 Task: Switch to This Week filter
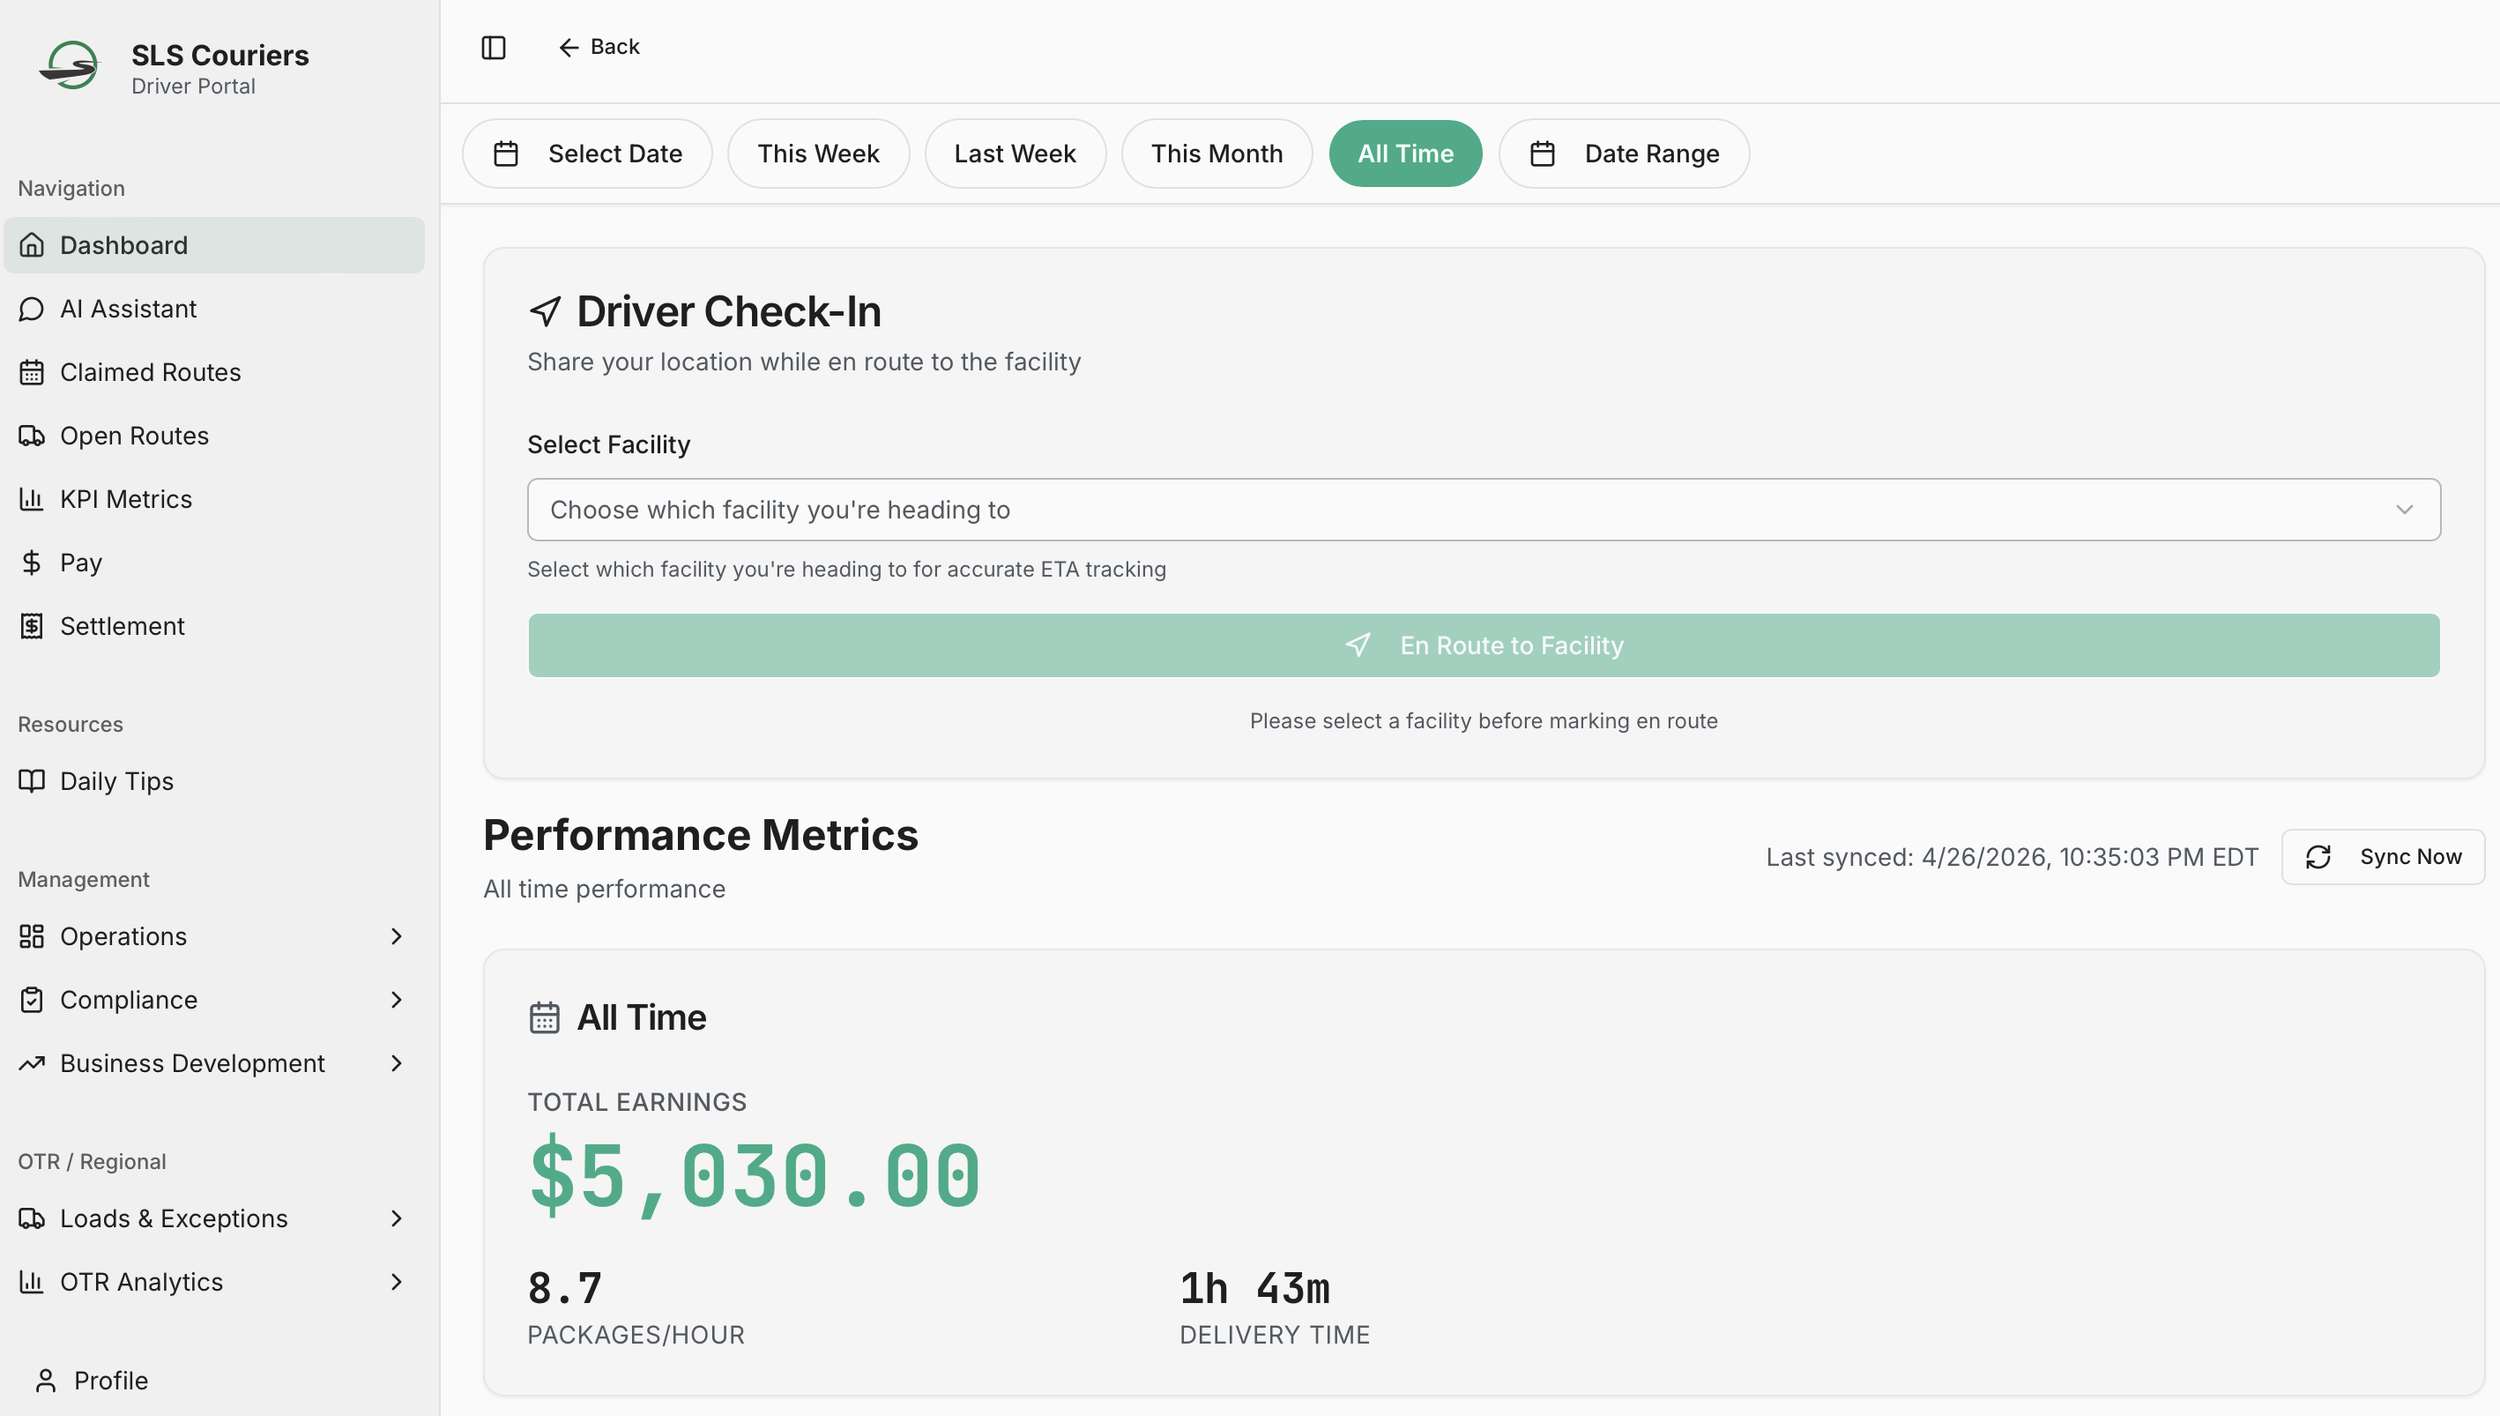pos(817,154)
